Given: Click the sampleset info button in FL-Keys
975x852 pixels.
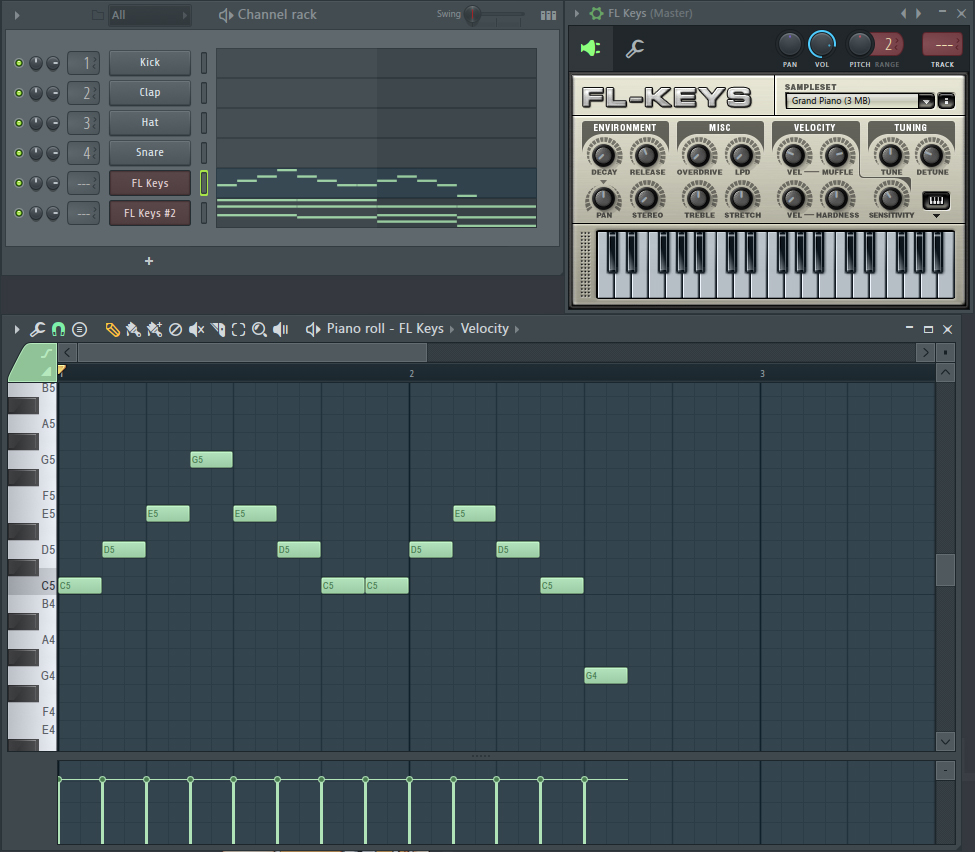Looking at the screenshot, I should (946, 101).
